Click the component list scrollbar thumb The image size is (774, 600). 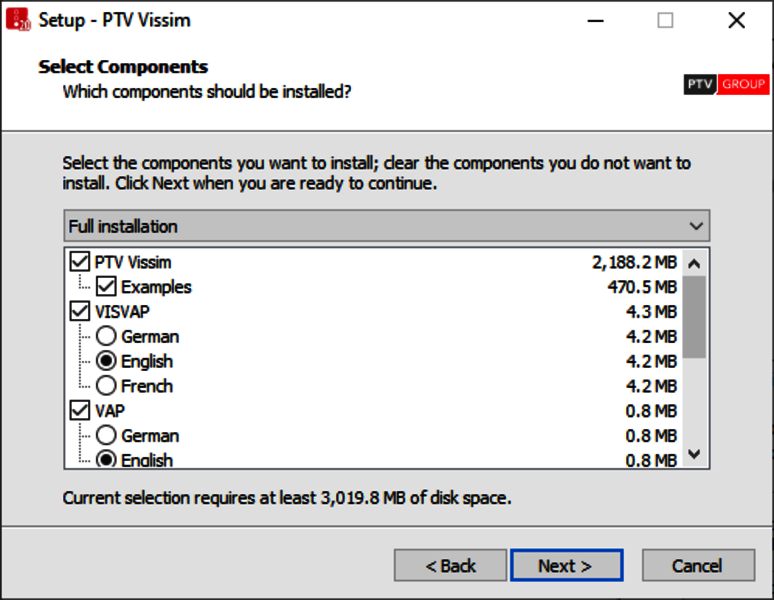coord(695,317)
